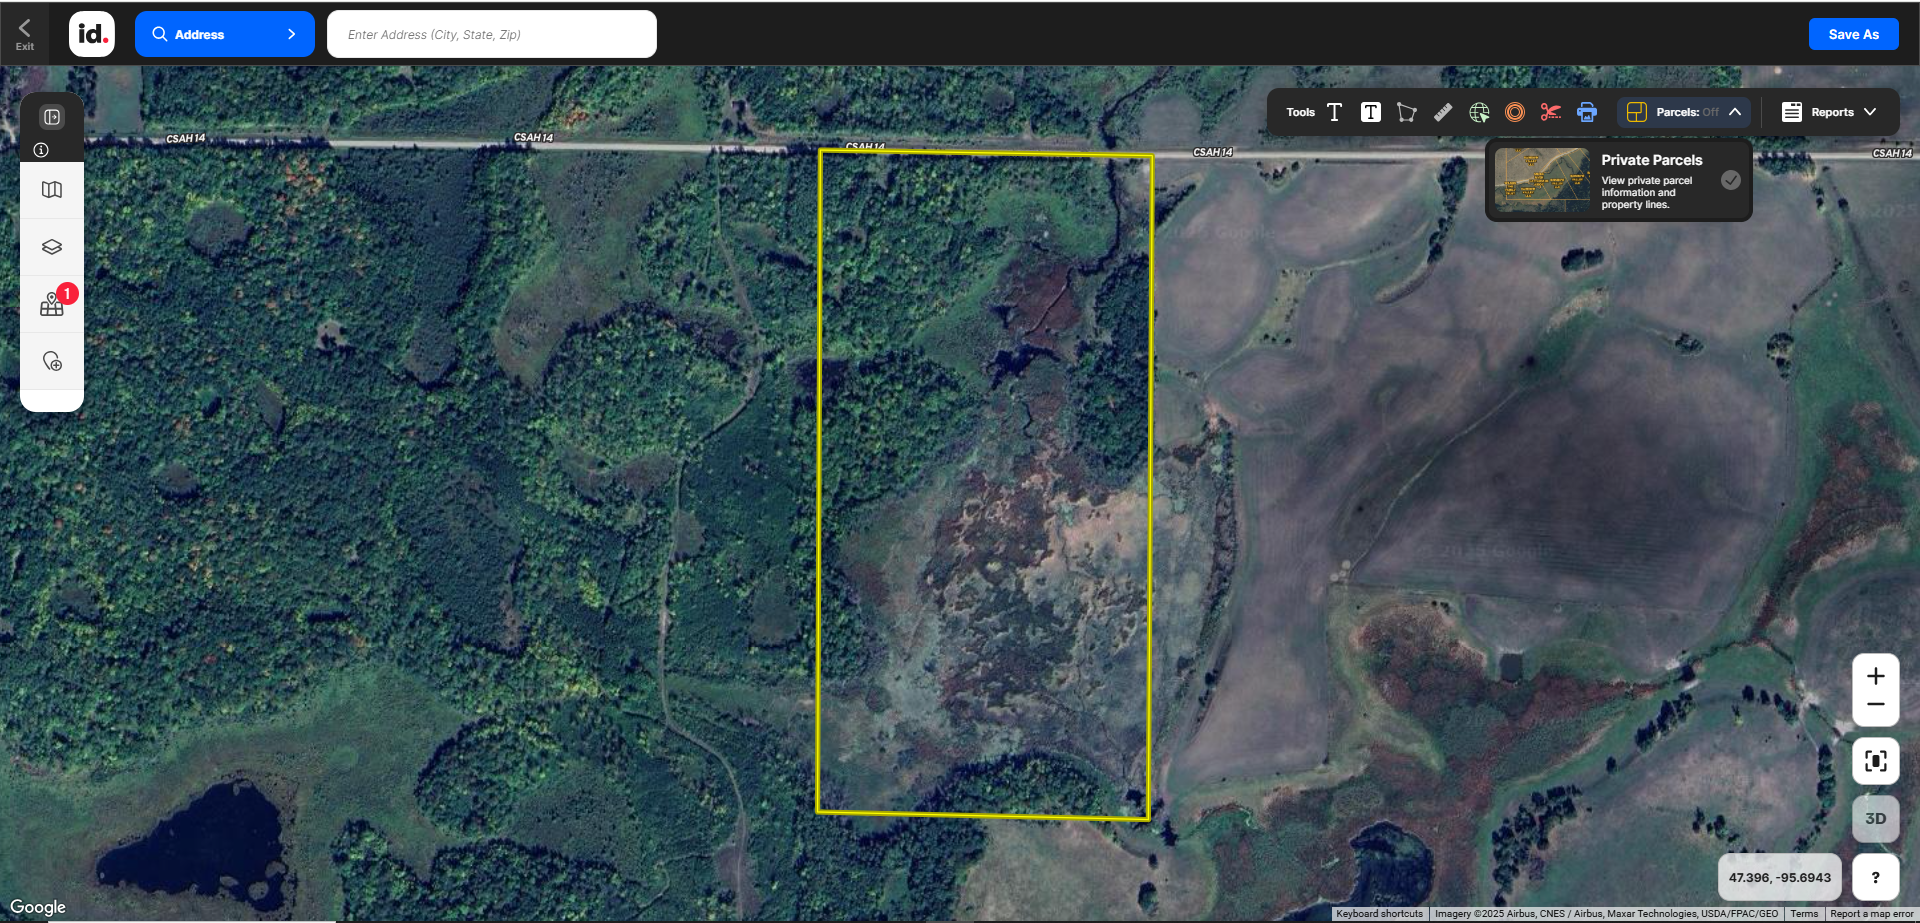Select the ruler measure tool

[1443, 112]
